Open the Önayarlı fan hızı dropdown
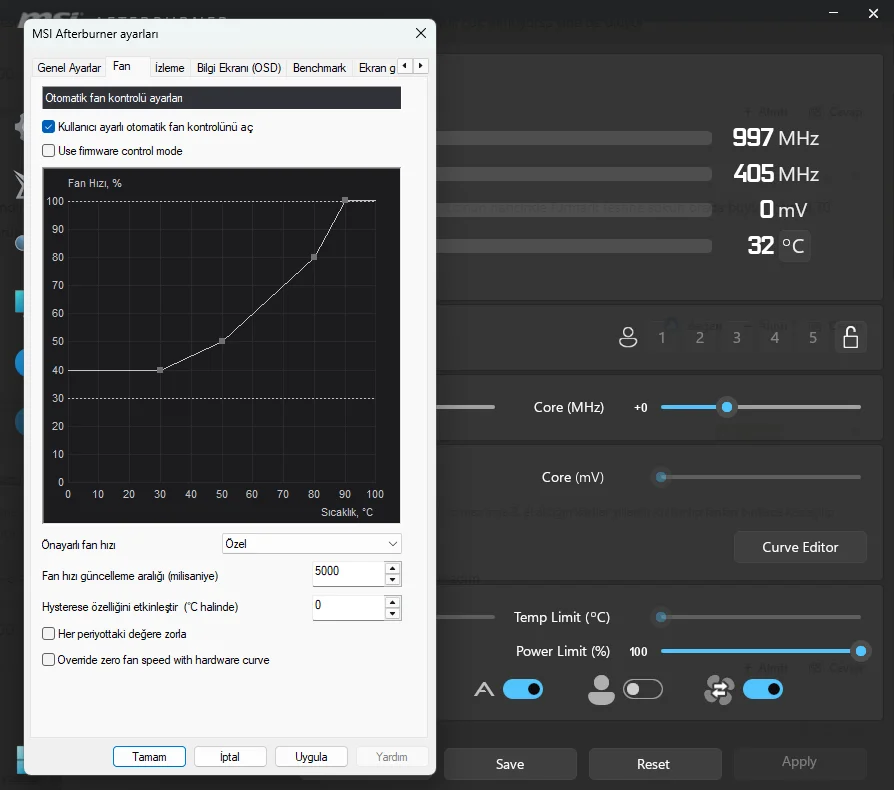 click(x=311, y=544)
